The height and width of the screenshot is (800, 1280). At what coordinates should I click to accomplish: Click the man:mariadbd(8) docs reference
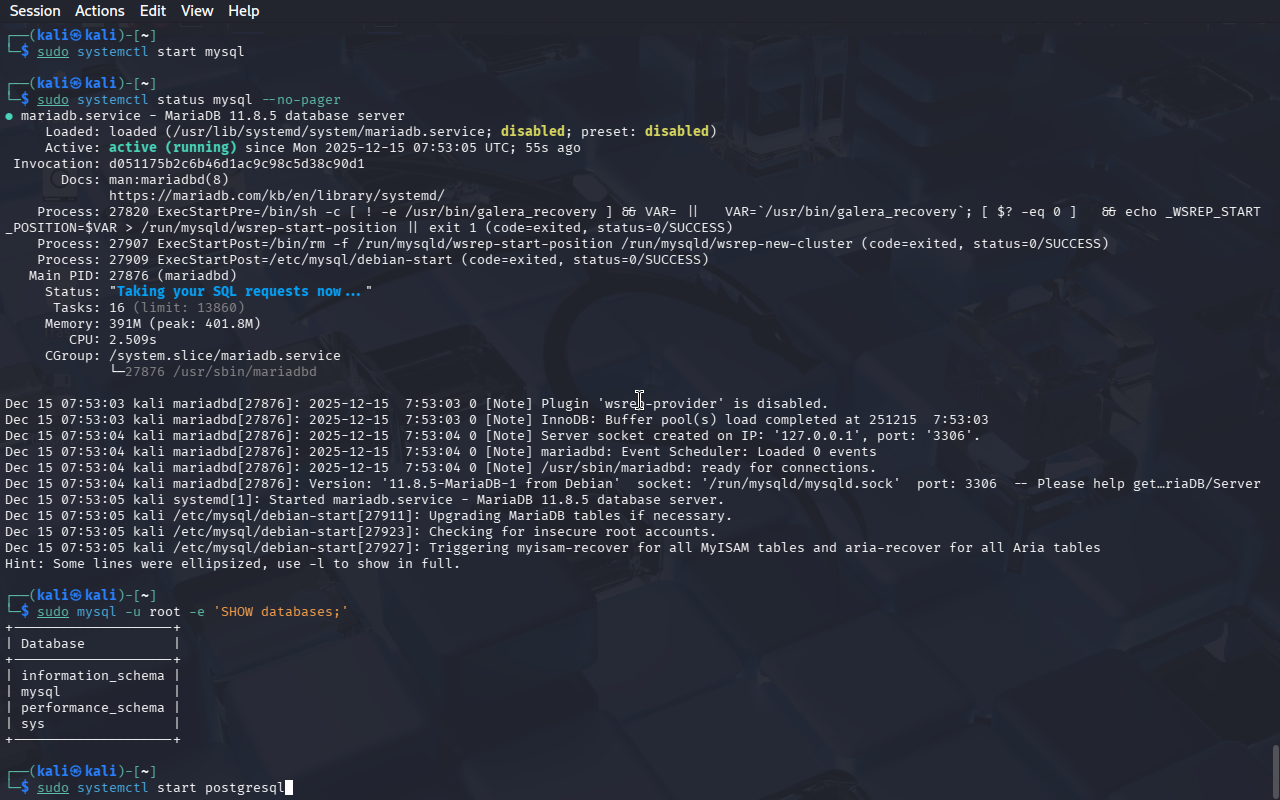[168, 180]
